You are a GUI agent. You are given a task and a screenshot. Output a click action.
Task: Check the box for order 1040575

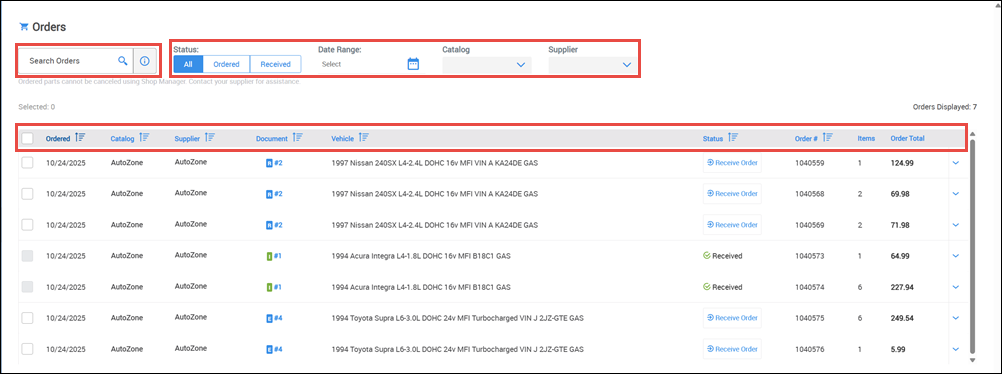[x=27, y=318]
